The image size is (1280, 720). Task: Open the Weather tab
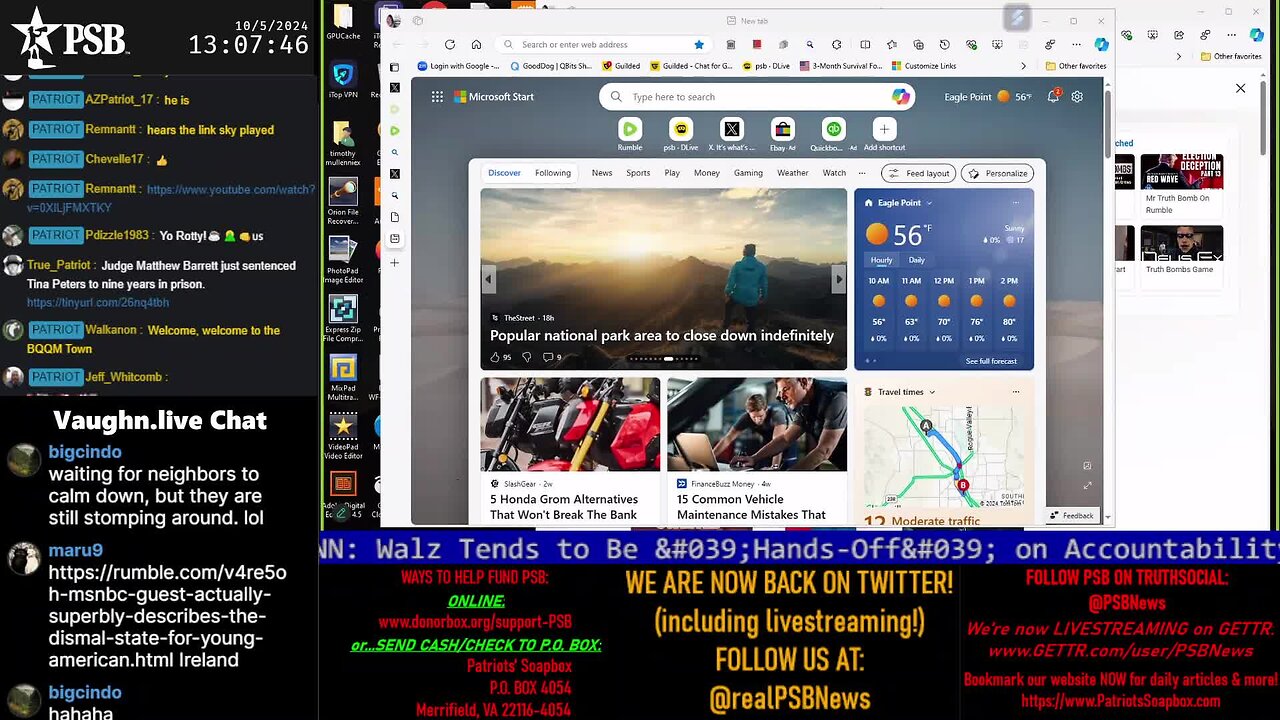(x=793, y=173)
